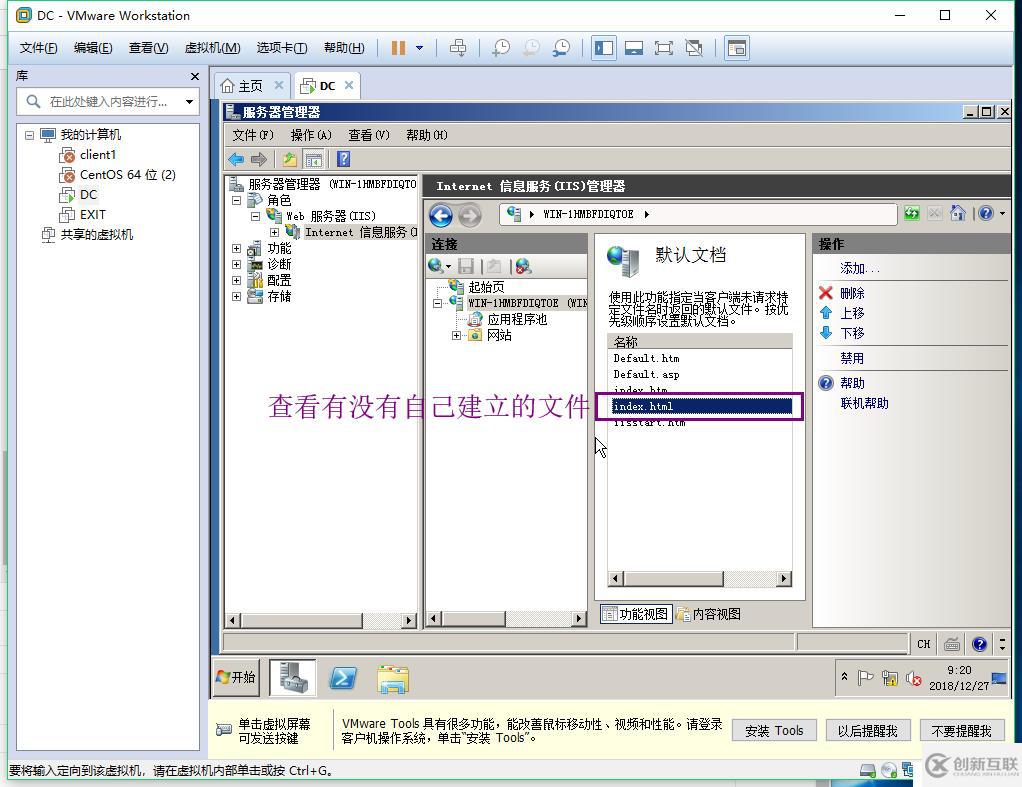Image resolution: width=1022 pixels, height=787 pixels.
Task: Revert the VM to its previous snapshot
Action: [x=531, y=48]
